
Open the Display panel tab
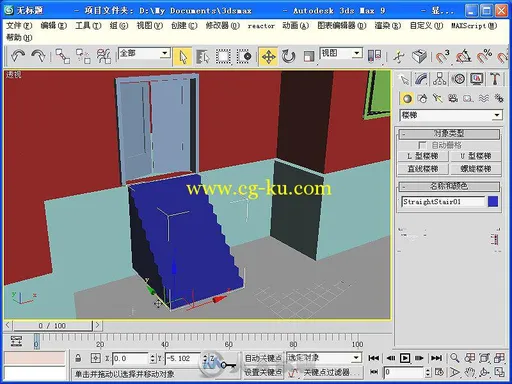[477, 79]
